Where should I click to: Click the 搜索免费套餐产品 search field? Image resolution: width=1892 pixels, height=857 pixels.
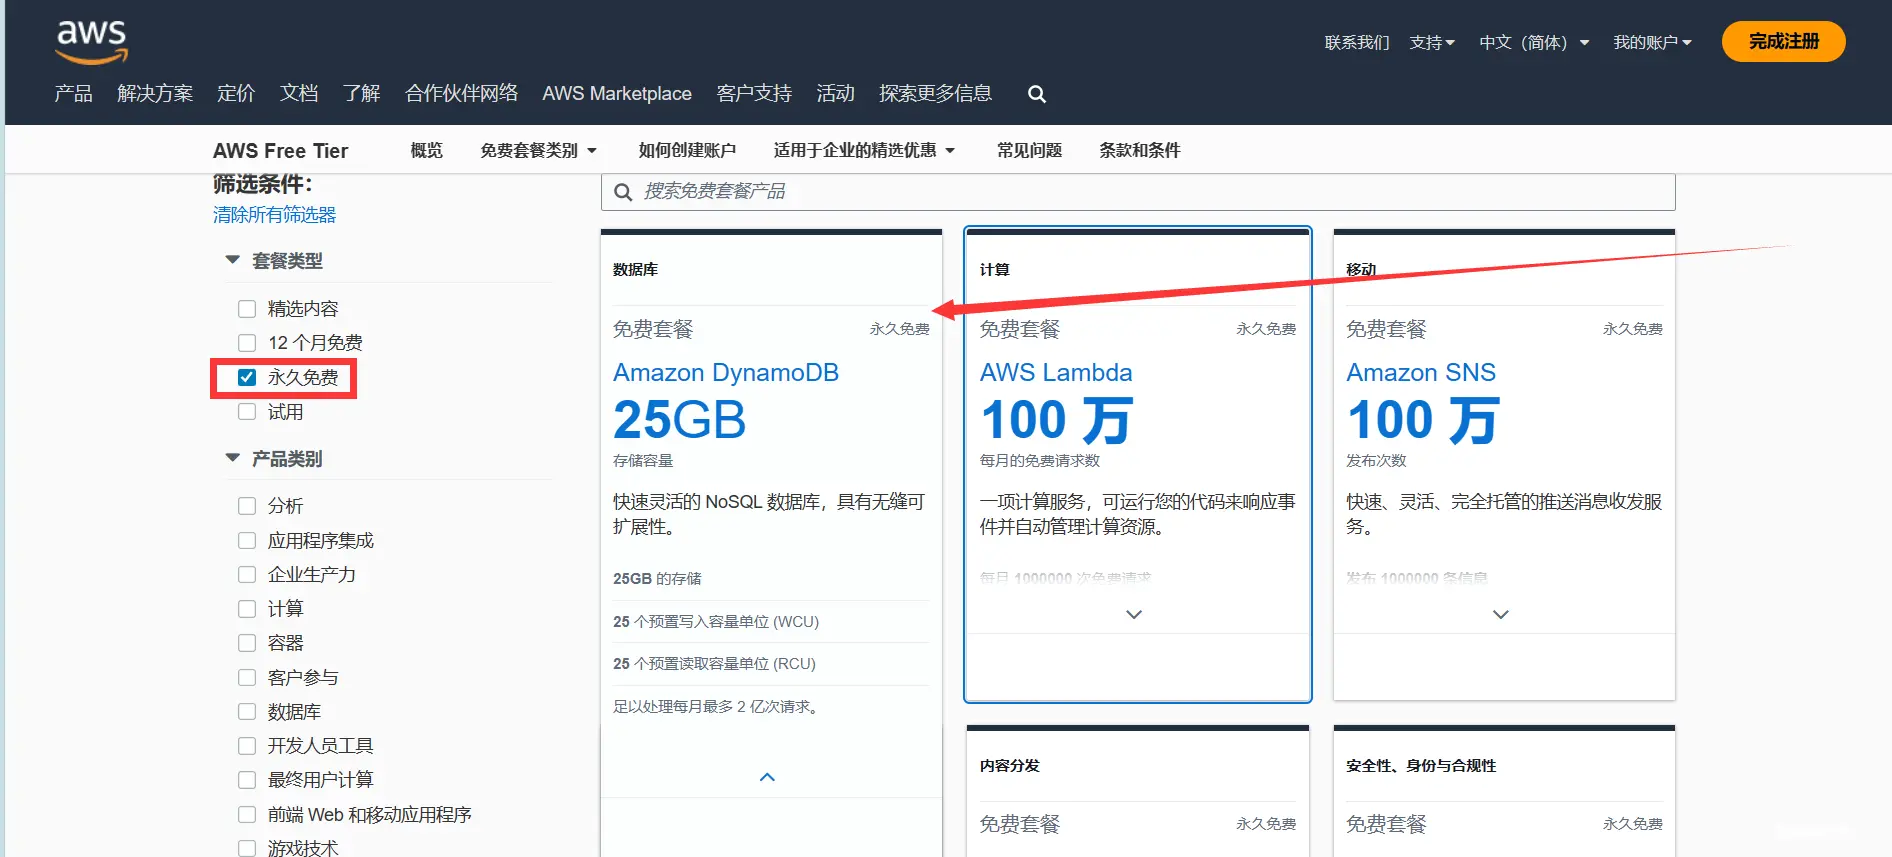click(x=1138, y=192)
